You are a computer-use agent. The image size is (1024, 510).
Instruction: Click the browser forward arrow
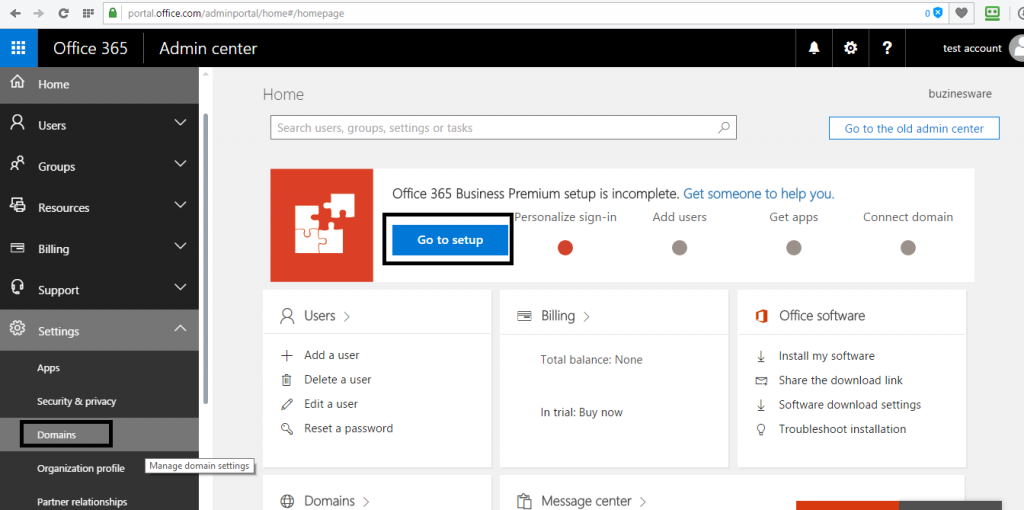(x=39, y=13)
